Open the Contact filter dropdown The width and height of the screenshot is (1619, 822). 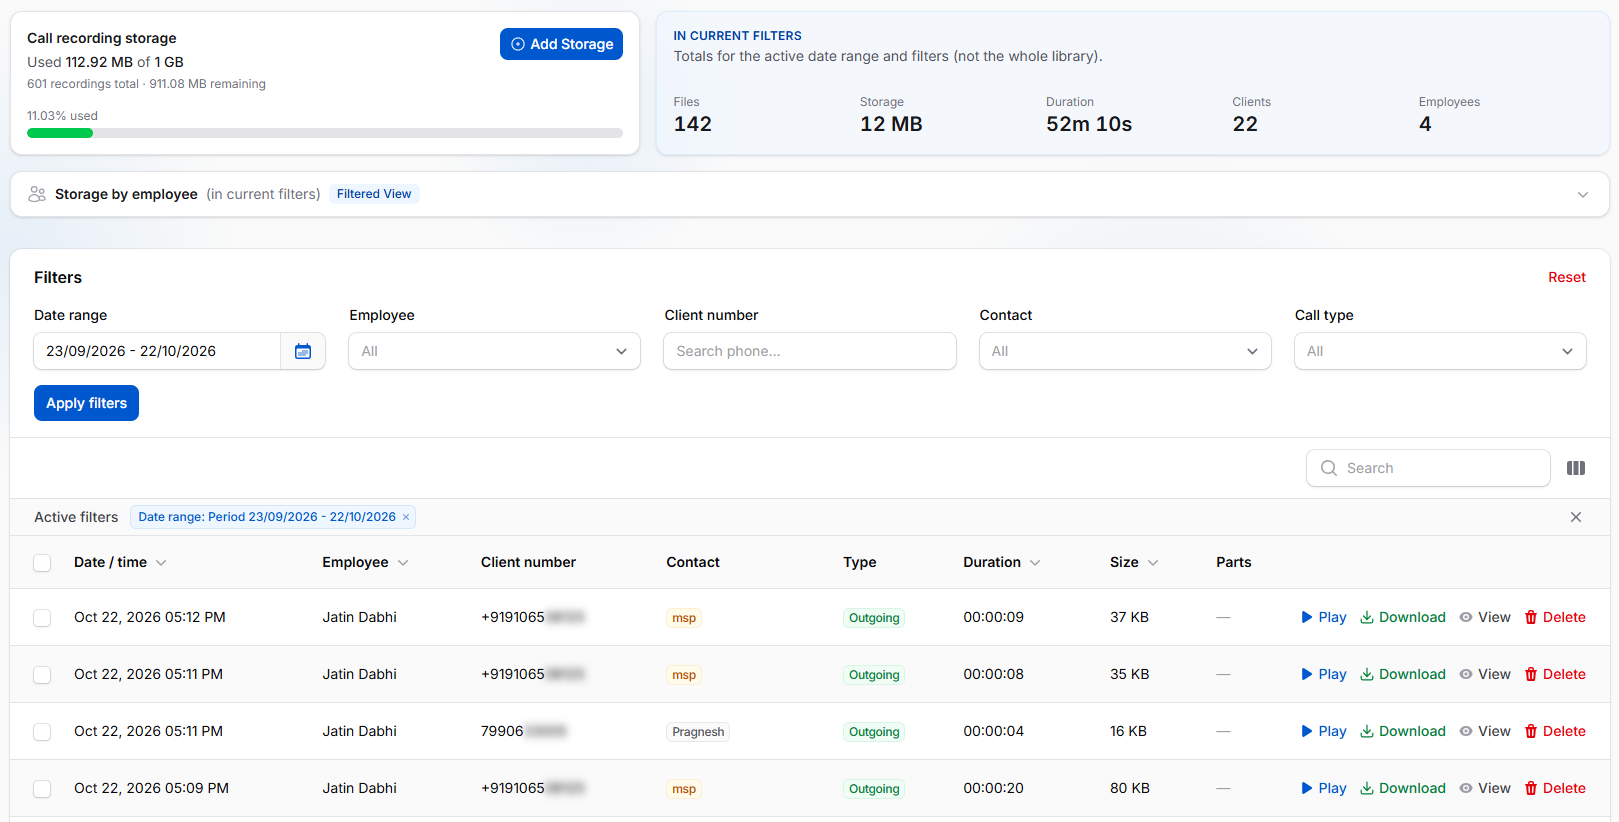[x=1125, y=351]
